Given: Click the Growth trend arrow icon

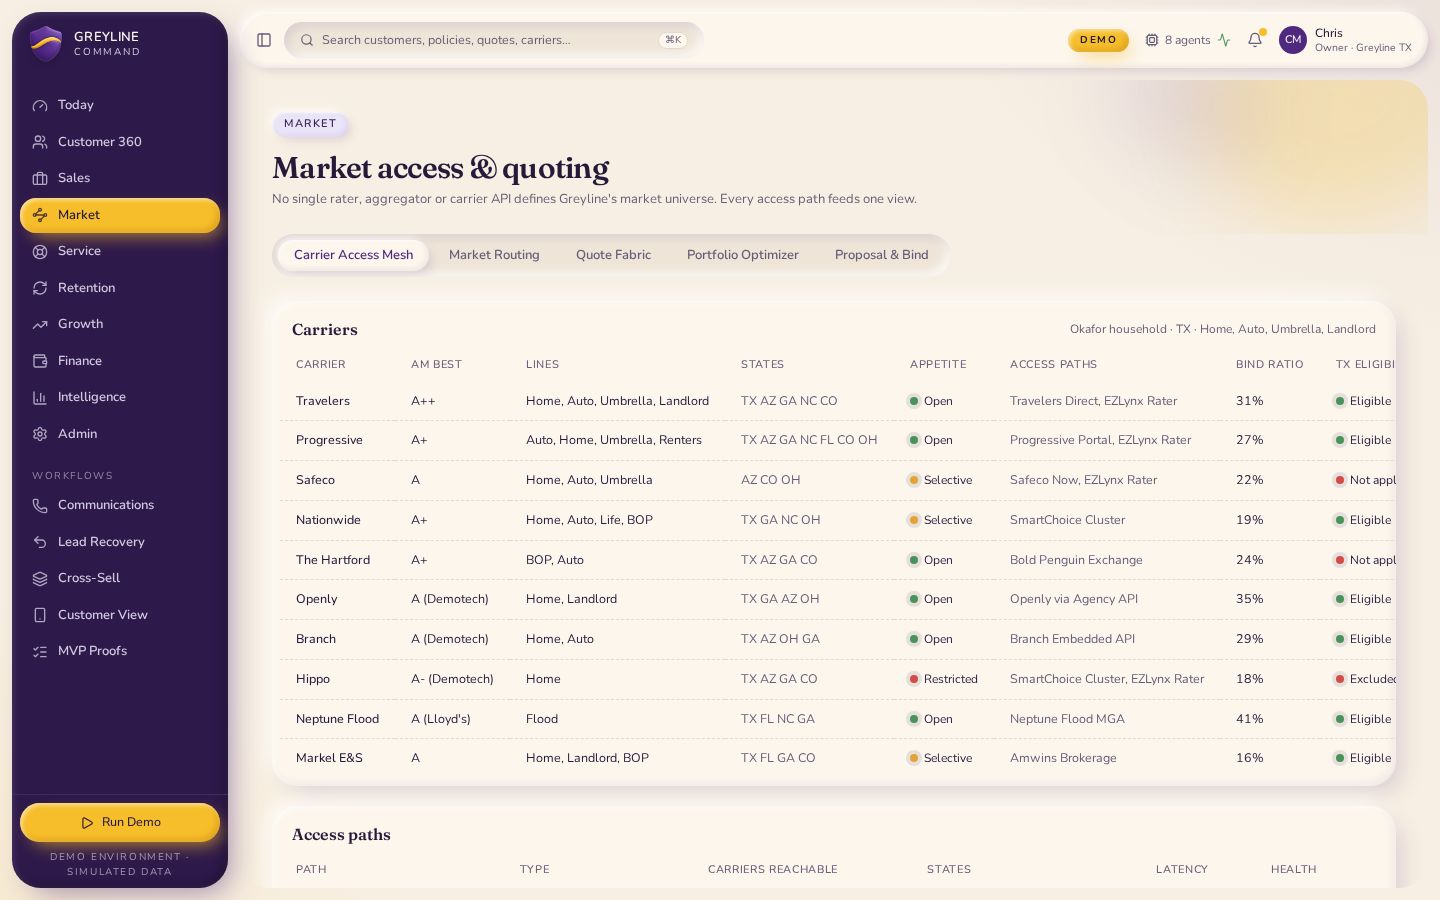Looking at the screenshot, I should click(40, 324).
